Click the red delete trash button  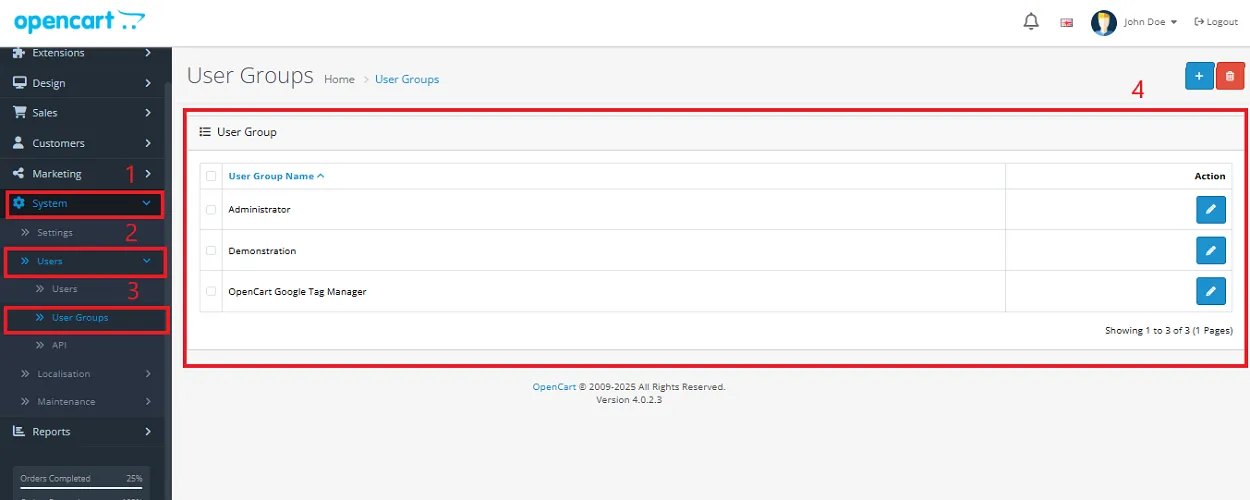point(1231,76)
